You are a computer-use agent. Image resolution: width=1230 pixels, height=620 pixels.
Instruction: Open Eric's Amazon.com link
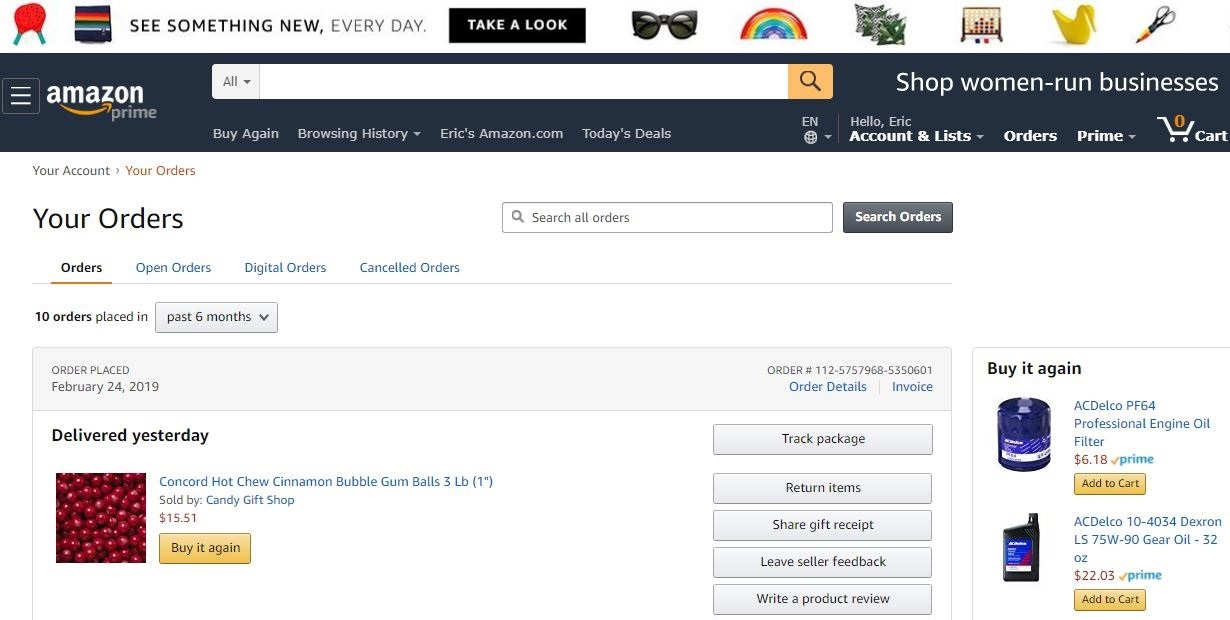(x=502, y=133)
